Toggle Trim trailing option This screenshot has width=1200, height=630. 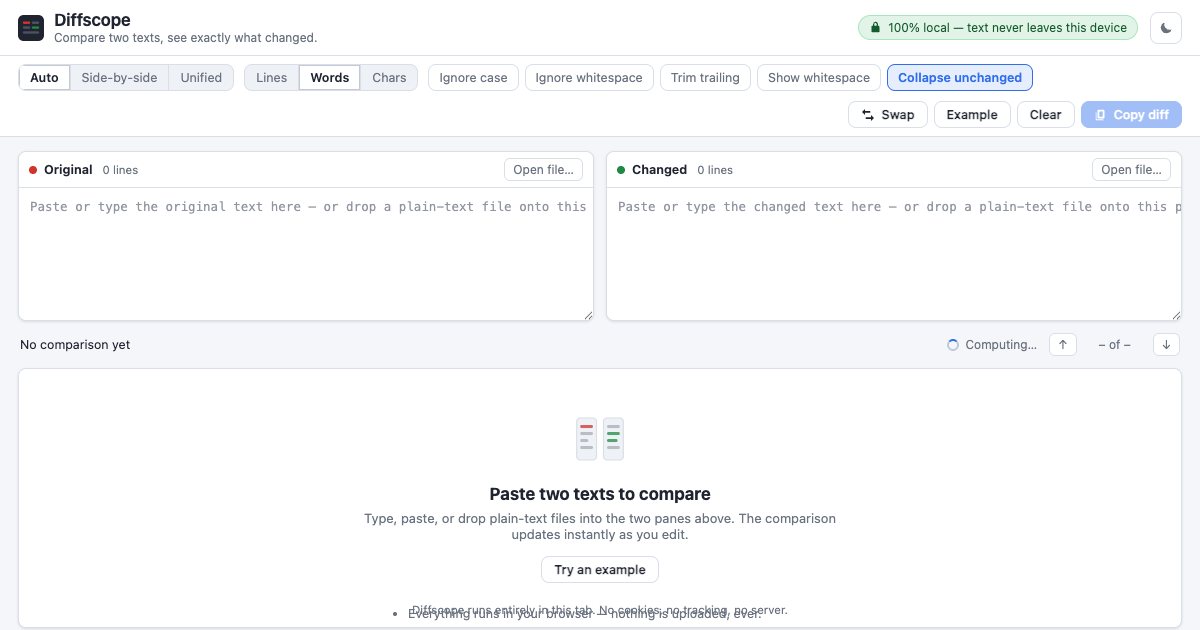705,77
